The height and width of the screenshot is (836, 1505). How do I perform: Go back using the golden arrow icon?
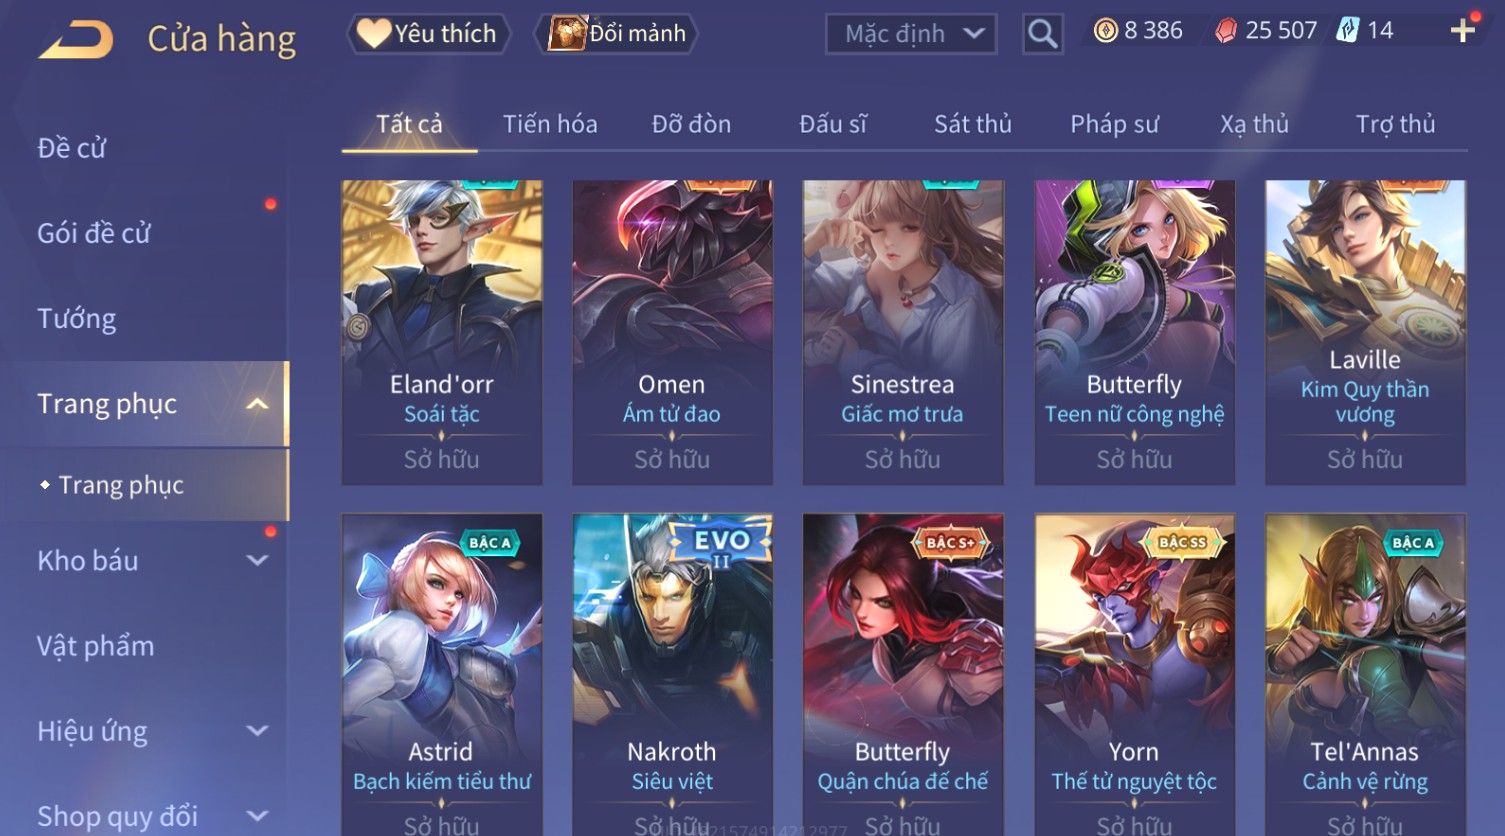point(76,40)
